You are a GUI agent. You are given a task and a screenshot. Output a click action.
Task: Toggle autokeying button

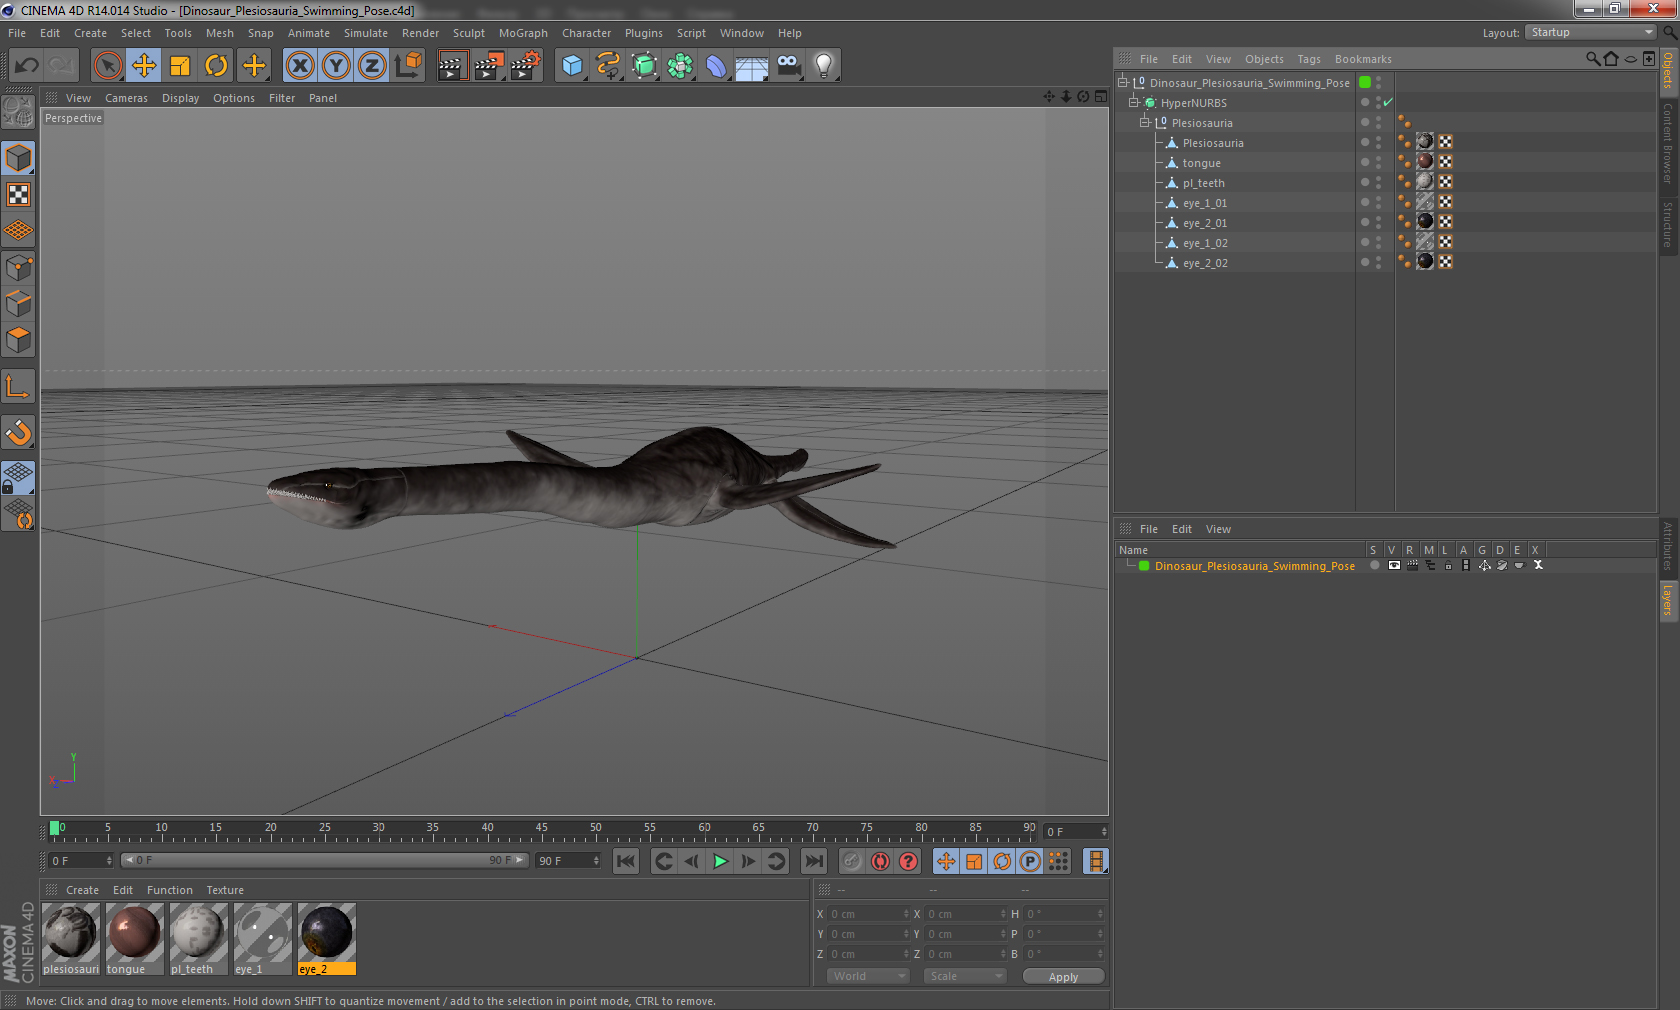(x=880, y=861)
